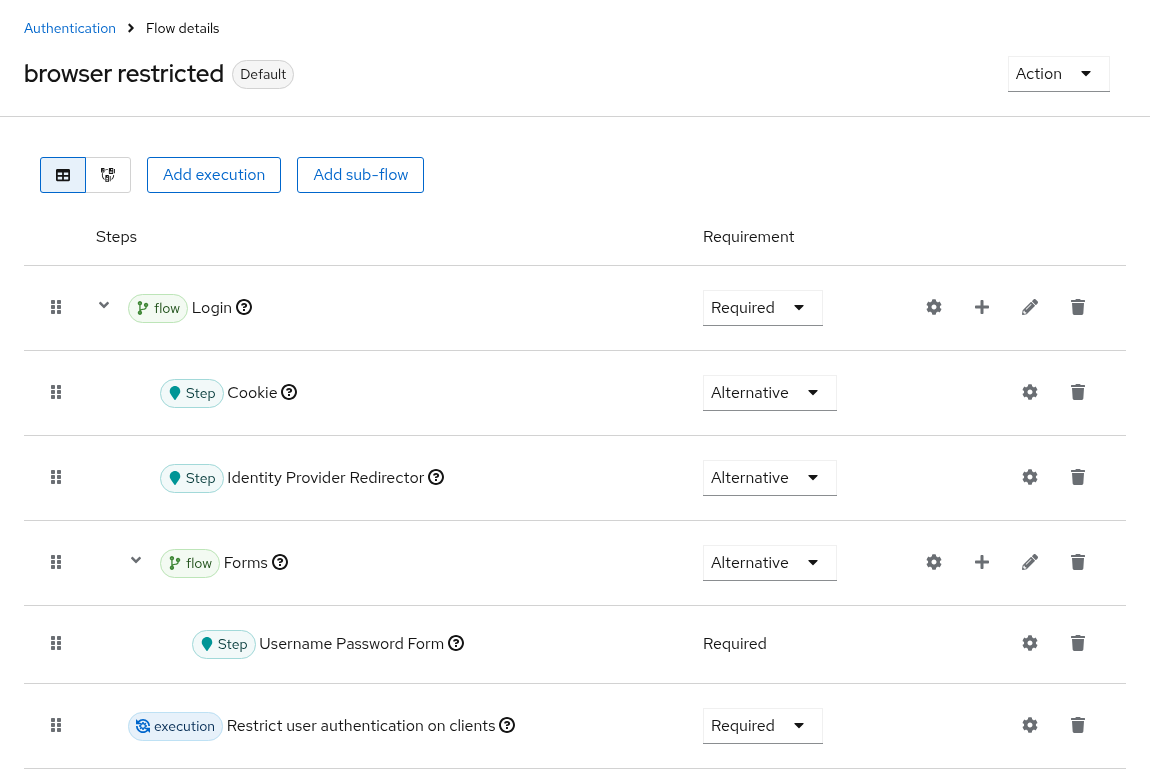Delete the Login flow with trash icon
Screen dimensions: 1150x780
click(x=1078, y=307)
